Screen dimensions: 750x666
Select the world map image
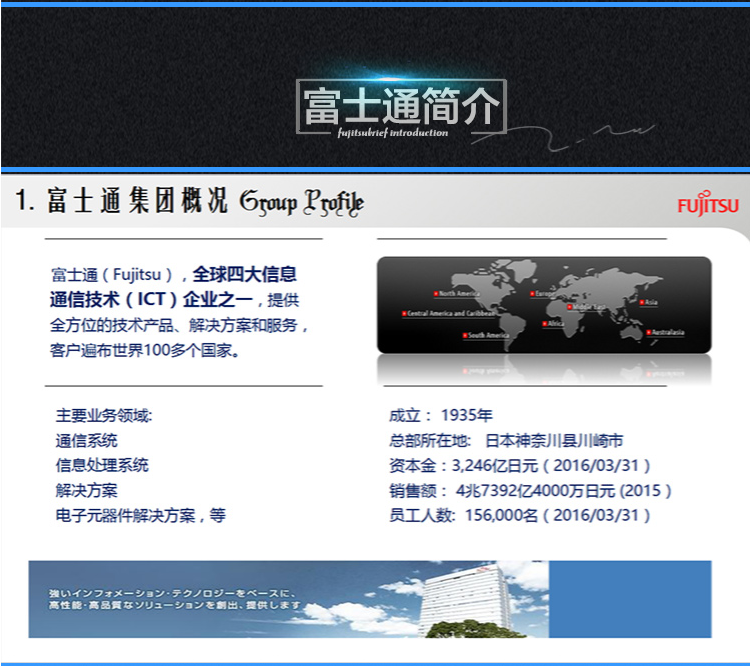(x=544, y=305)
